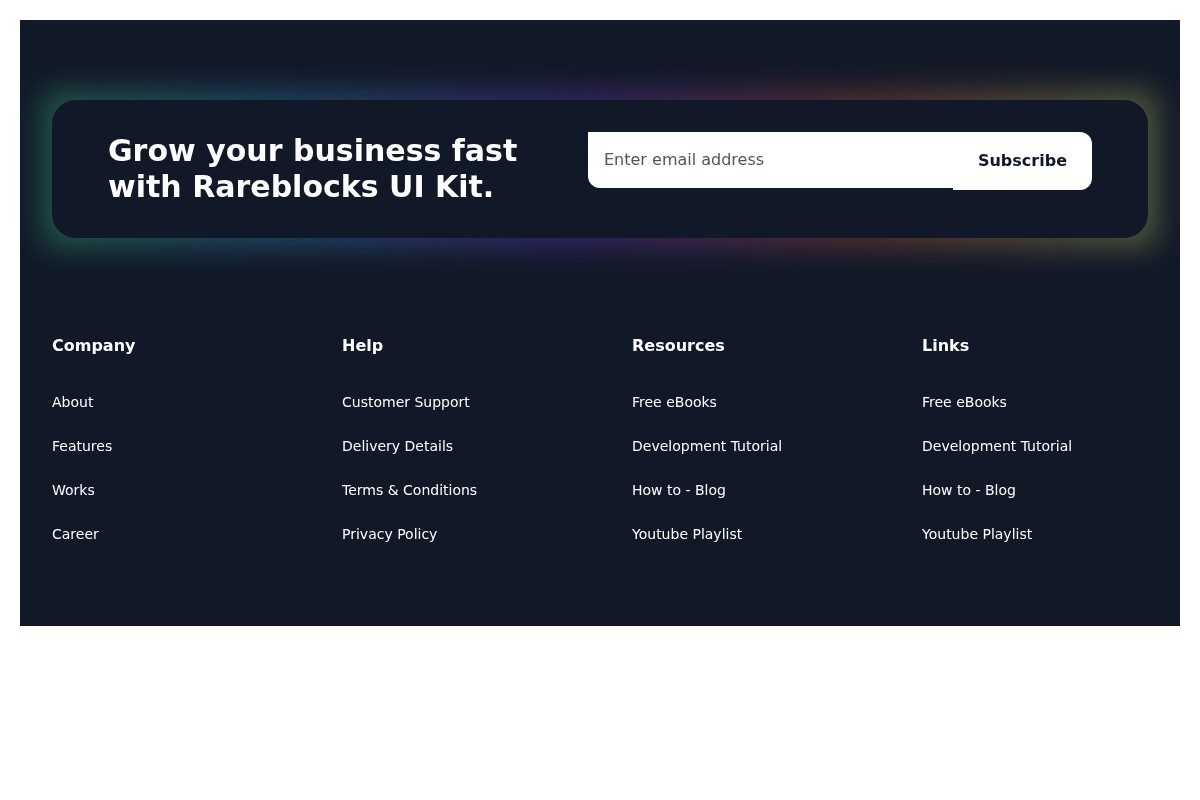Open Delivery Details in the Help column

point(397,446)
